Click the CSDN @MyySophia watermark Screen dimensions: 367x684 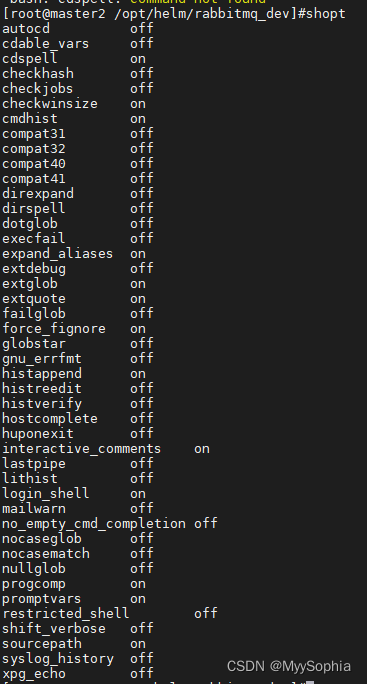[288, 666]
